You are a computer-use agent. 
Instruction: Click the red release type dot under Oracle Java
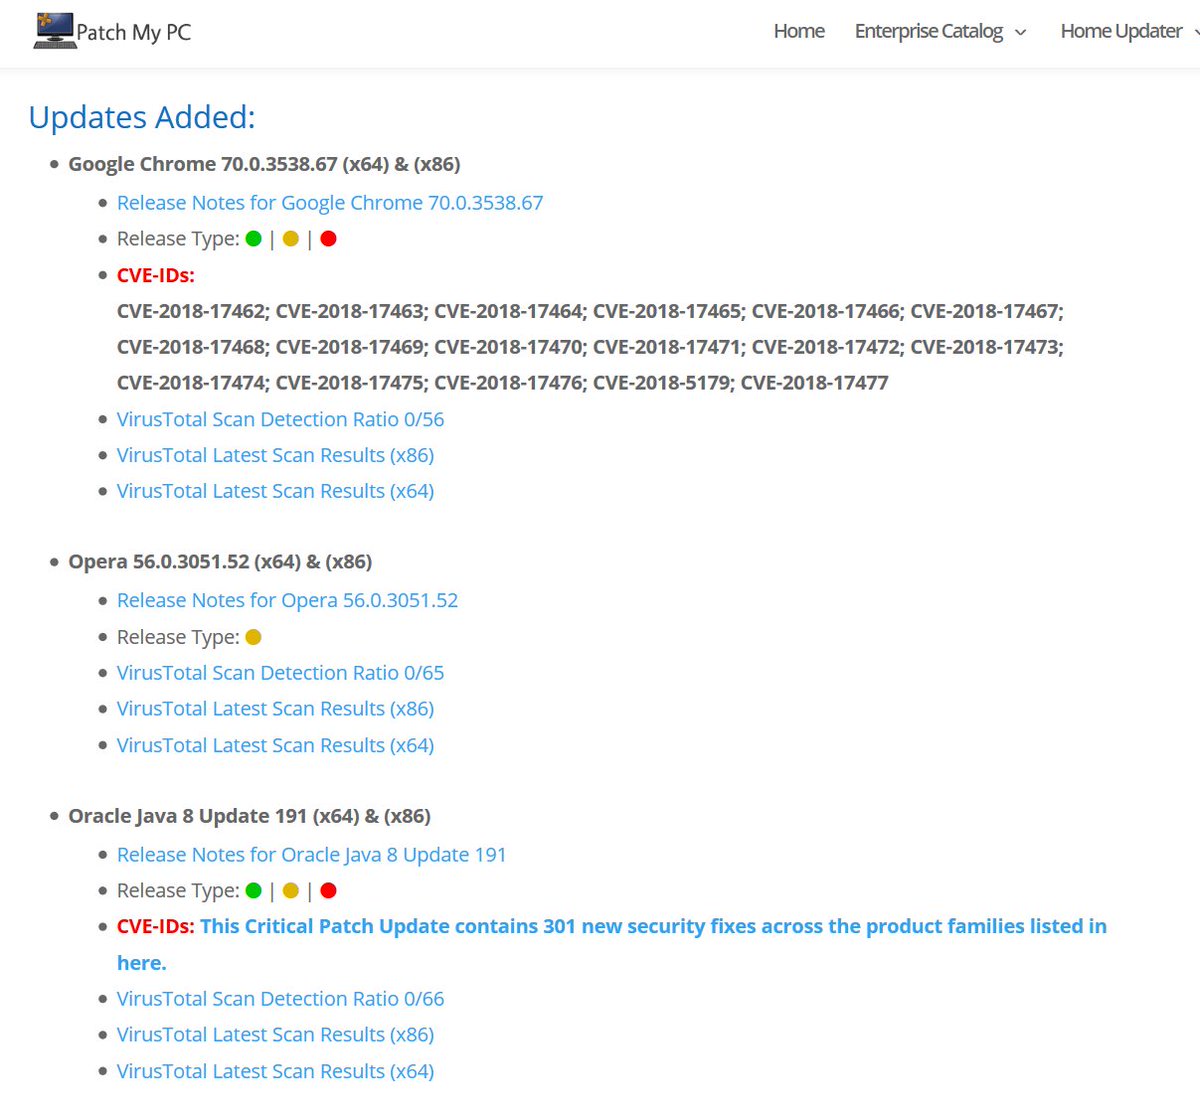(x=328, y=891)
